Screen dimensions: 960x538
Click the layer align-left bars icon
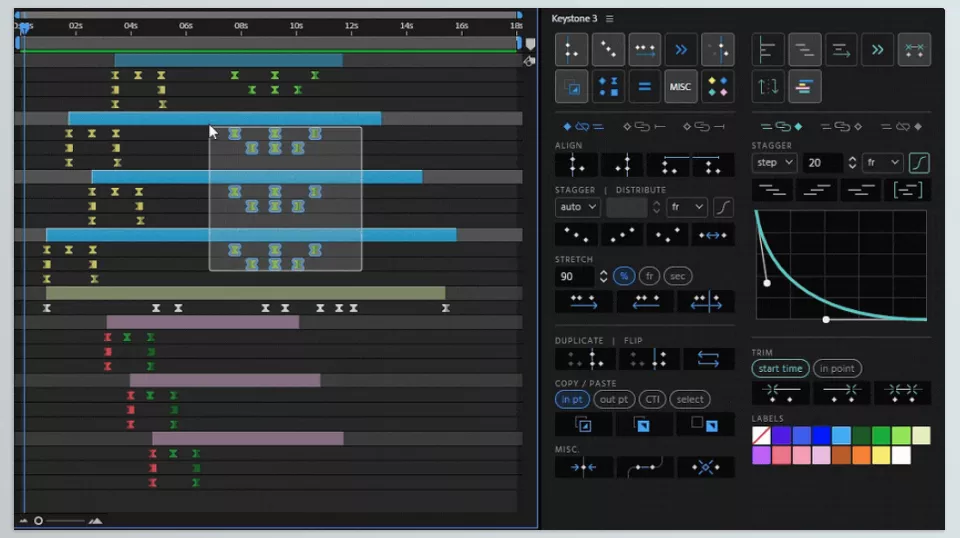point(768,50)
